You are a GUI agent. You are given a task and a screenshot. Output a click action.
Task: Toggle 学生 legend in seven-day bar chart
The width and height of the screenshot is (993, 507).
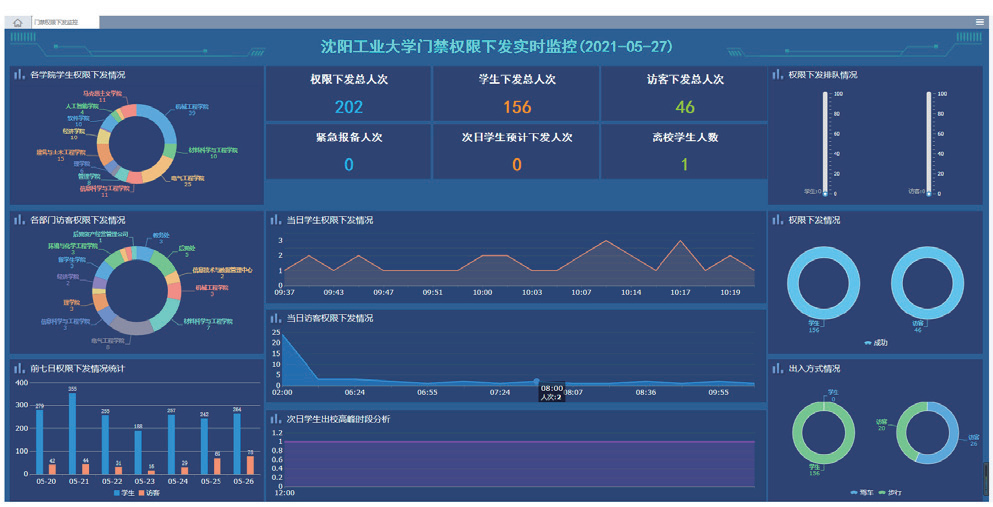[123, 493]
